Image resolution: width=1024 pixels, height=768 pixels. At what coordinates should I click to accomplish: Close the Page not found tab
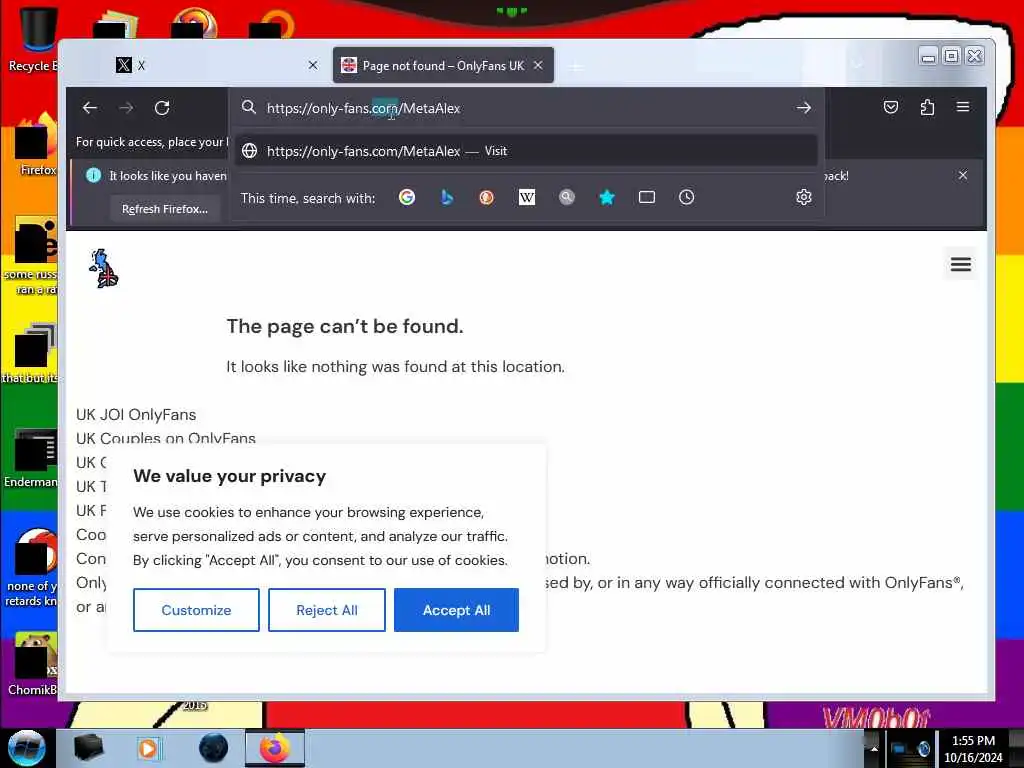coord(538,65)
